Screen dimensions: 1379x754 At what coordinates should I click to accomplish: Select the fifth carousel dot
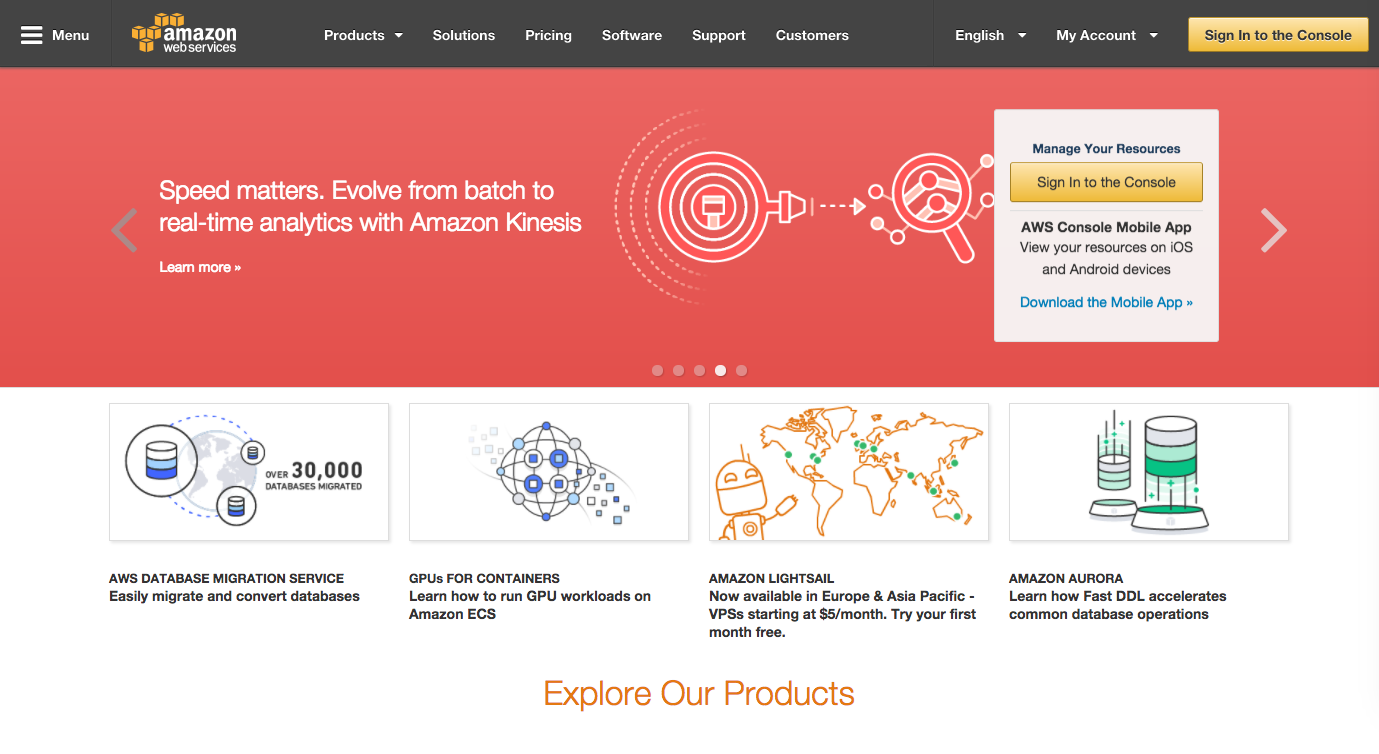741,370
